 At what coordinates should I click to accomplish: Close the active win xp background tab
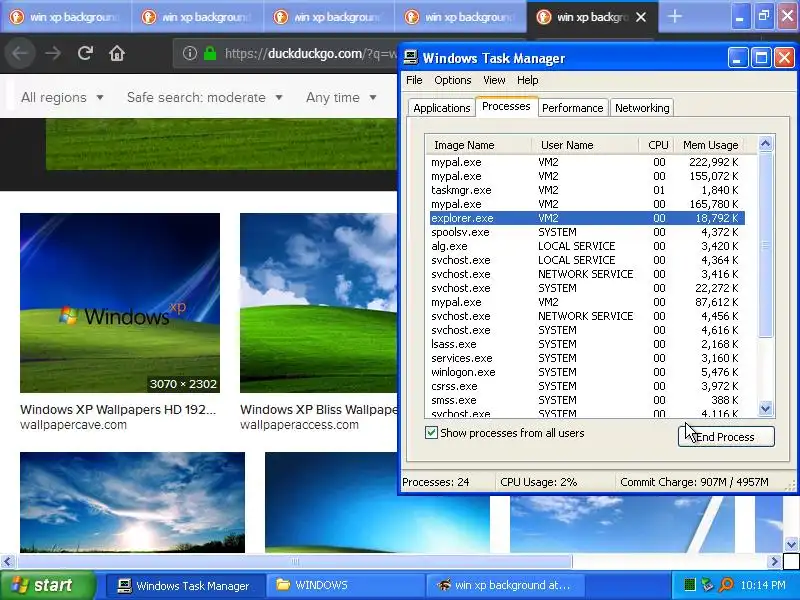click(x=641, y=17)
